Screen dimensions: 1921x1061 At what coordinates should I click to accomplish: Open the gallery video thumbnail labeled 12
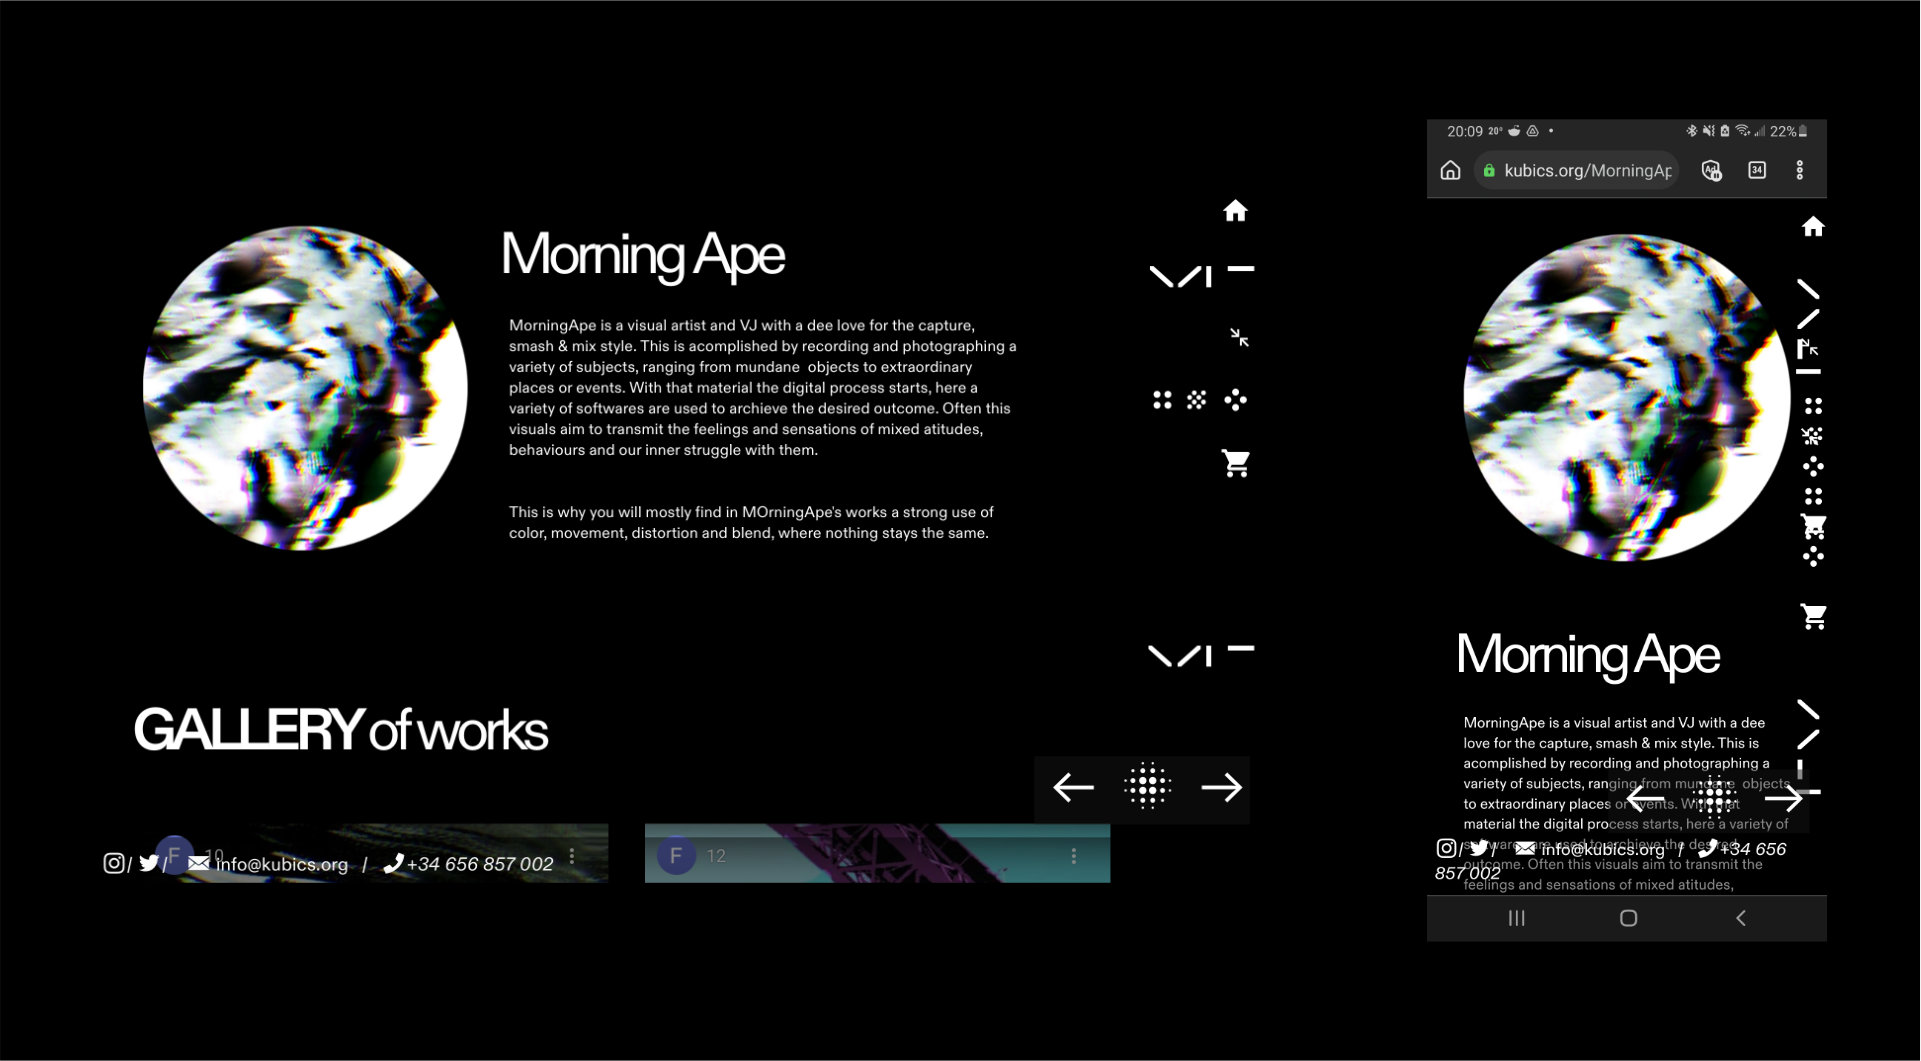[877, 853]
